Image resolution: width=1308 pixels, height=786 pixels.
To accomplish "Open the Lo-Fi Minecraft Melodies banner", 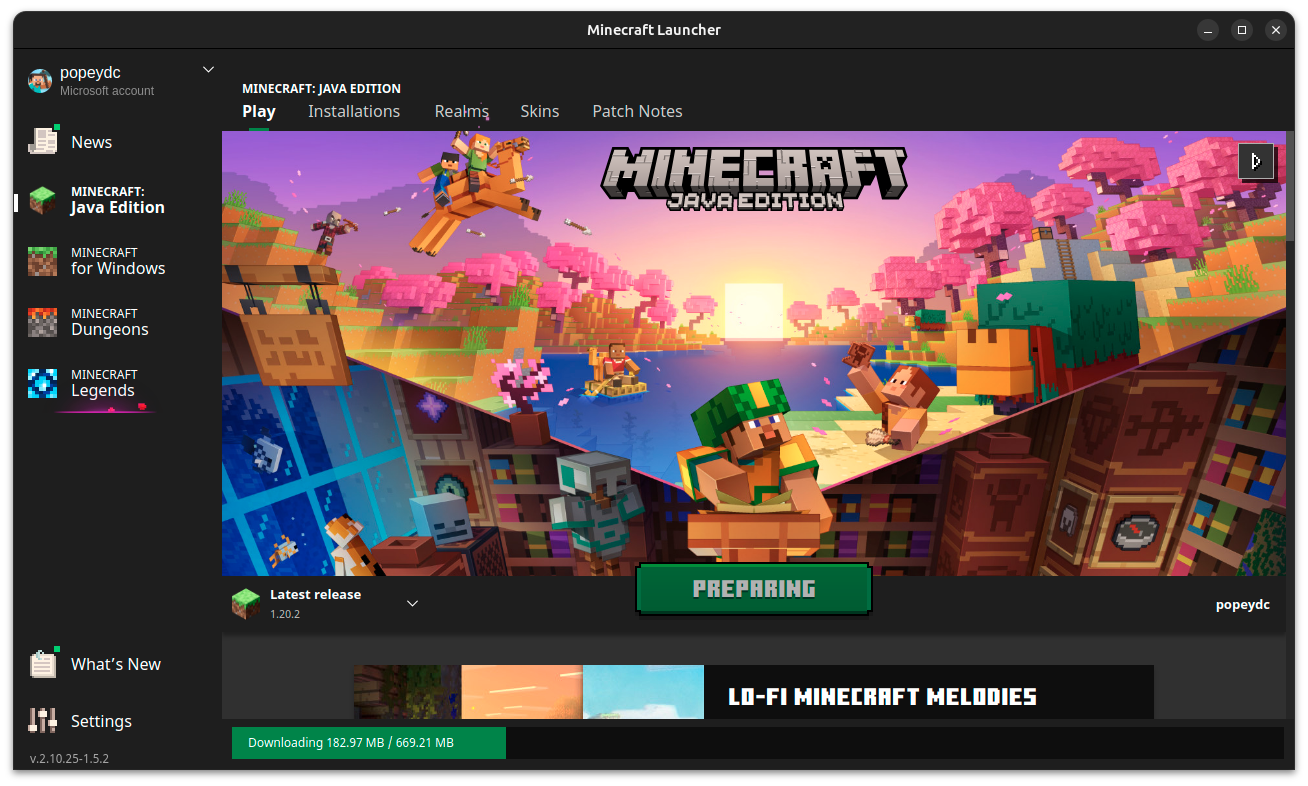I will pyautogui.click(x=753, y=692).
